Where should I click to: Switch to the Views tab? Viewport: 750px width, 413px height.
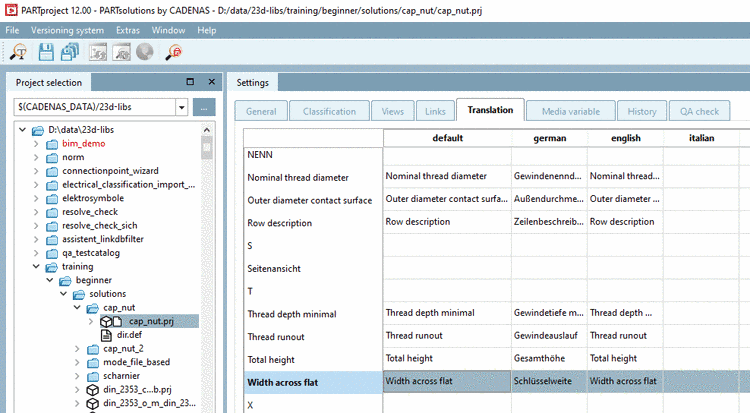tap(393, 111)
